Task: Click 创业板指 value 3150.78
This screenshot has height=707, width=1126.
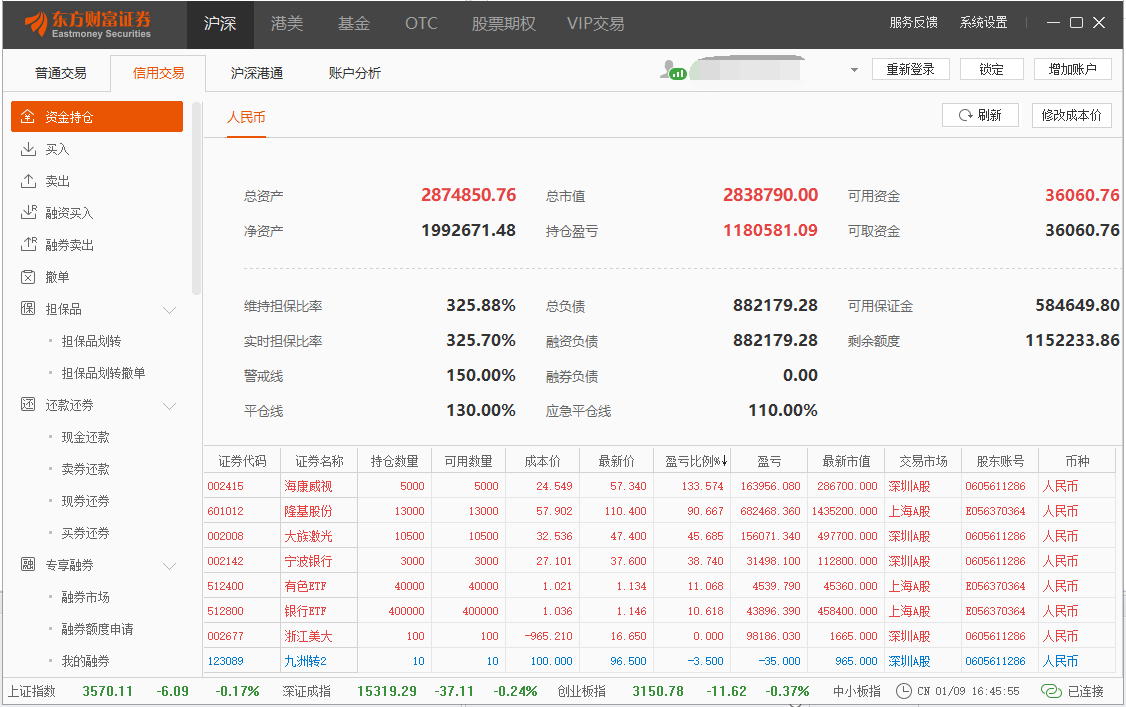Action: click(658, 691)
